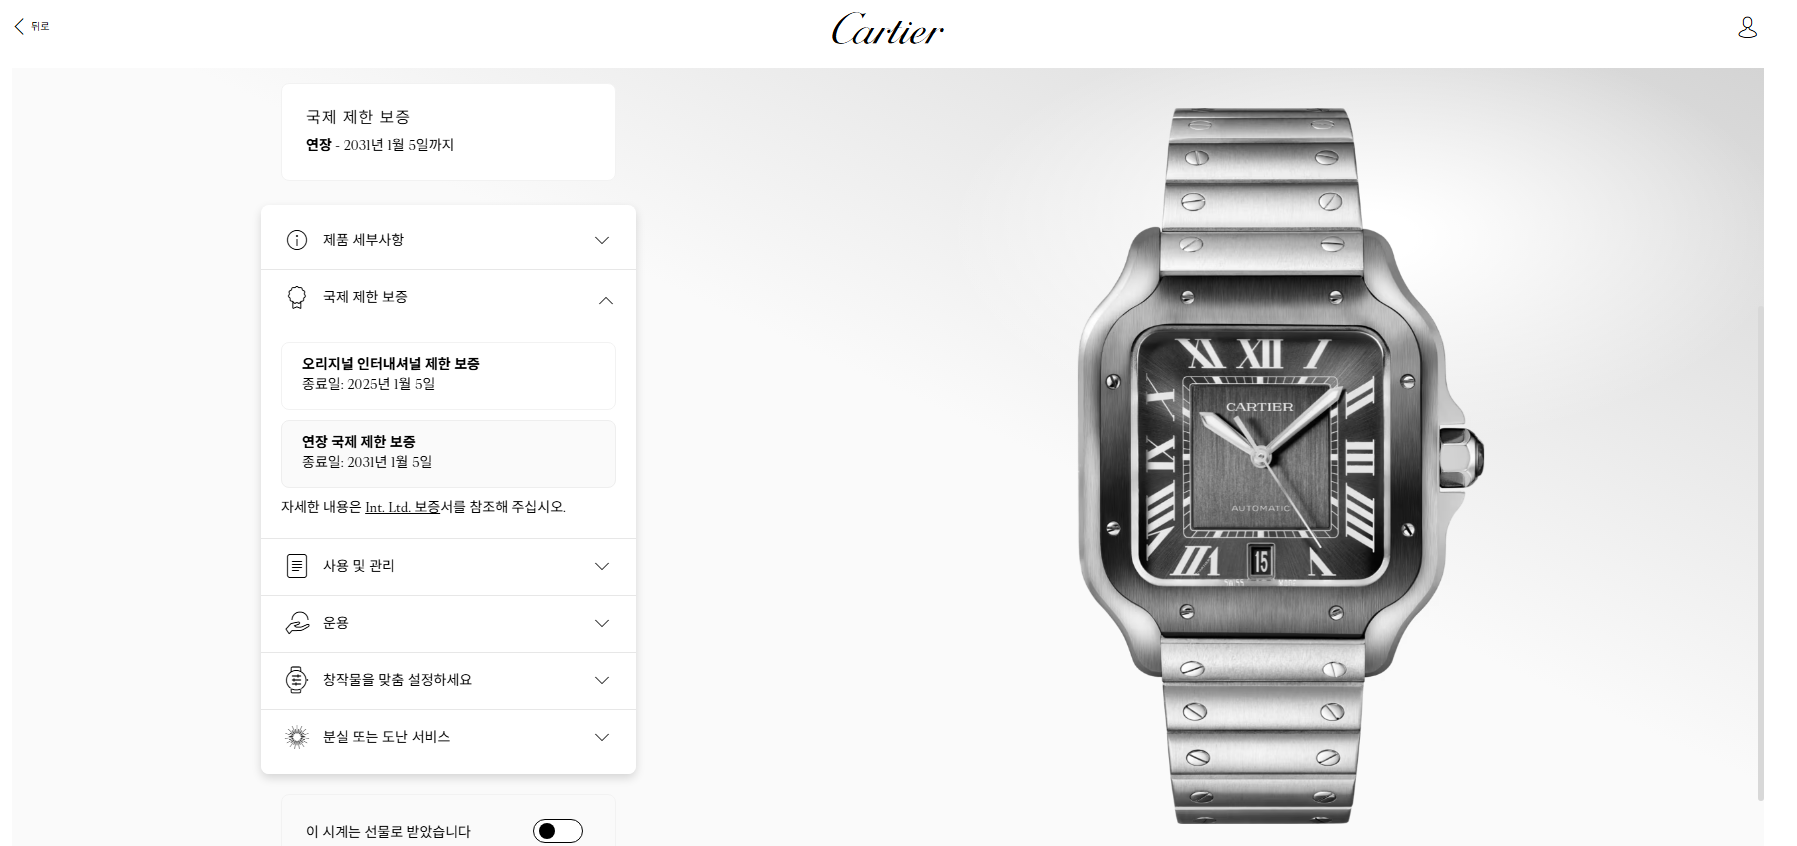
Task: Expand the 분실 또는 도난 서비스 chevron
Action: click(x=602, y=737)
